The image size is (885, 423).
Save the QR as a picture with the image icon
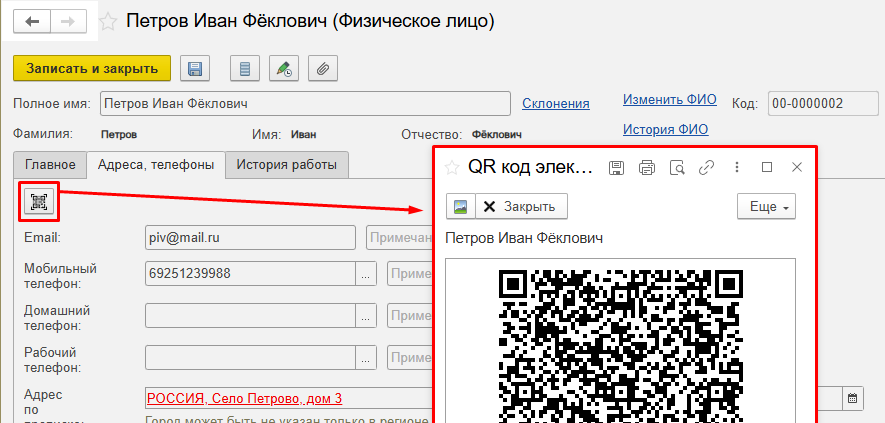point(461,206)
